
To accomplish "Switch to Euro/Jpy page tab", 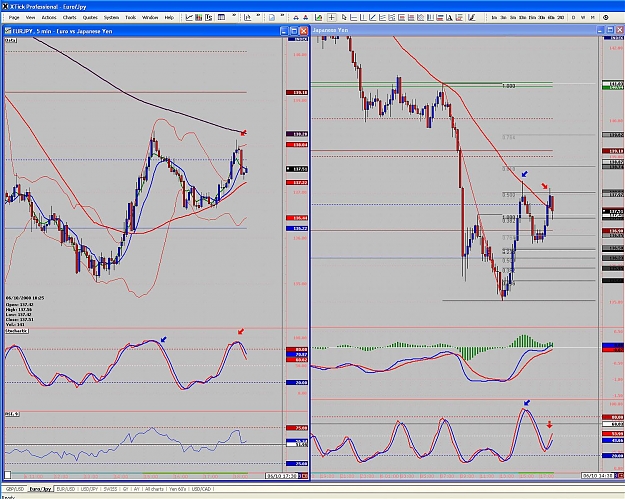I will 40,489.
